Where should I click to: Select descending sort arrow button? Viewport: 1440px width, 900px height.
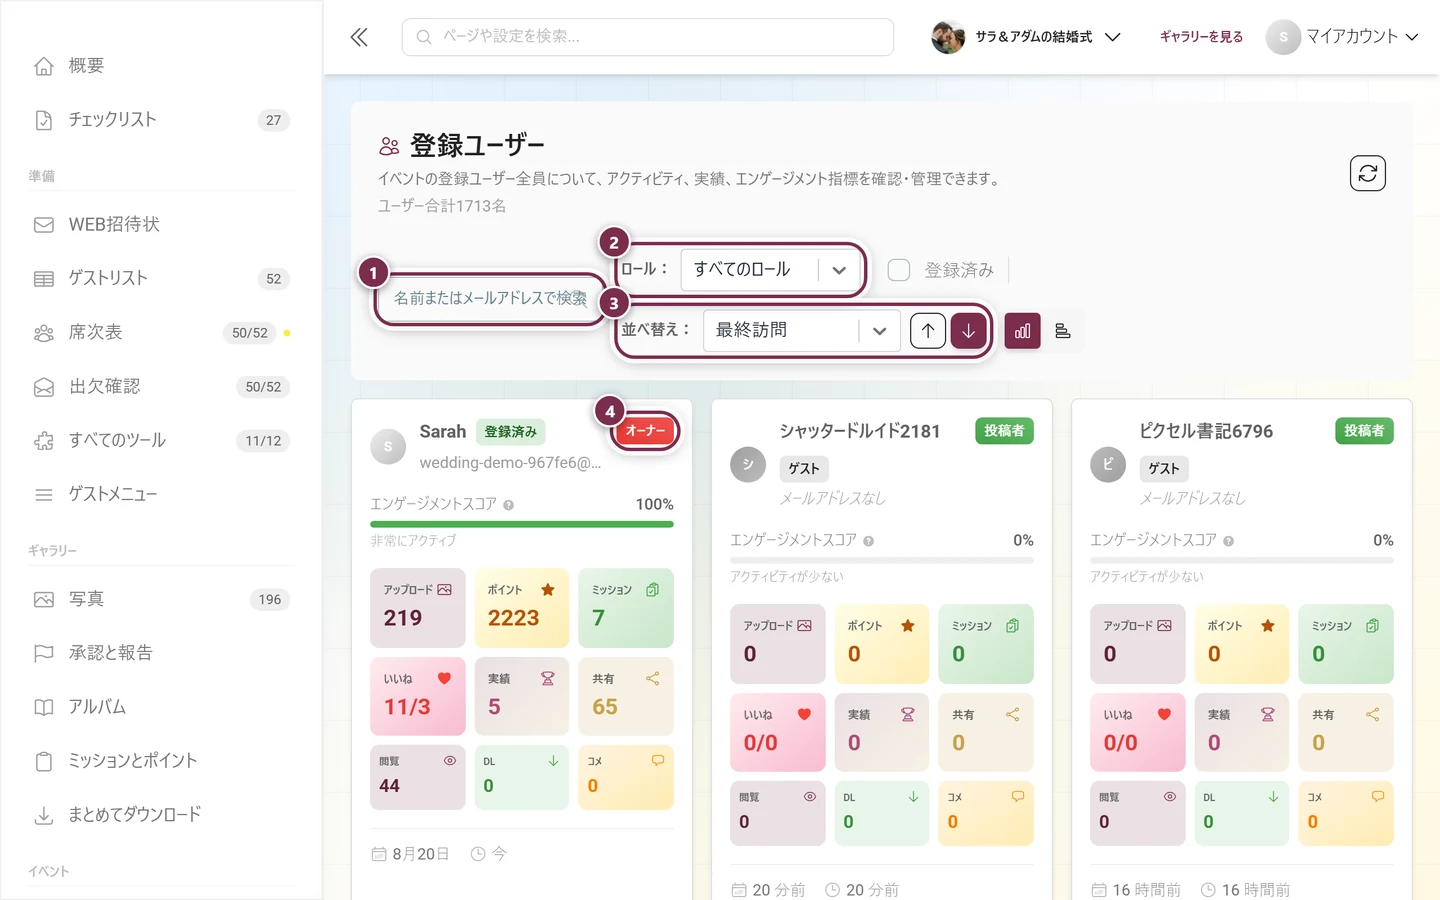(x=968, y=331)
